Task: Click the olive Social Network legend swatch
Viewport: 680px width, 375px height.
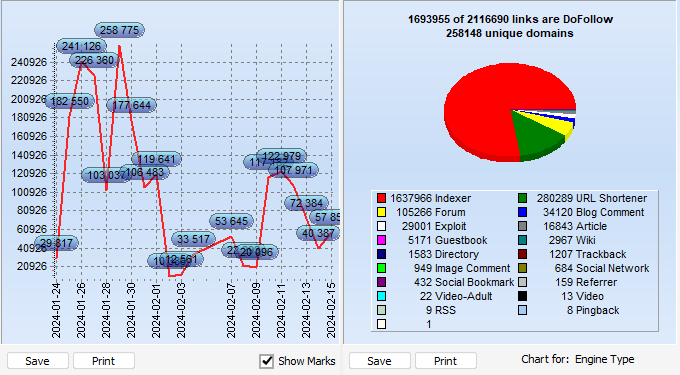Action: 523,268
